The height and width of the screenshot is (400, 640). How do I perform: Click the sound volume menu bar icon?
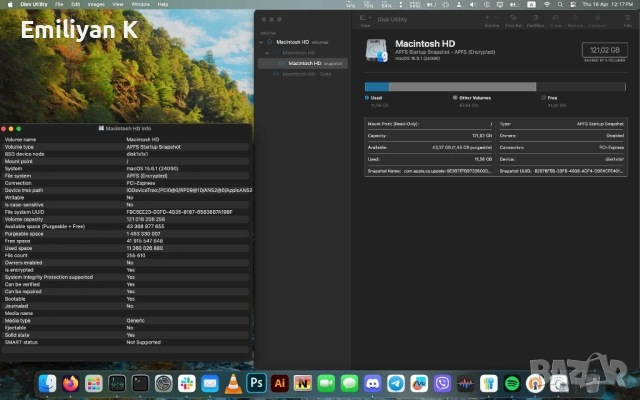473,4
